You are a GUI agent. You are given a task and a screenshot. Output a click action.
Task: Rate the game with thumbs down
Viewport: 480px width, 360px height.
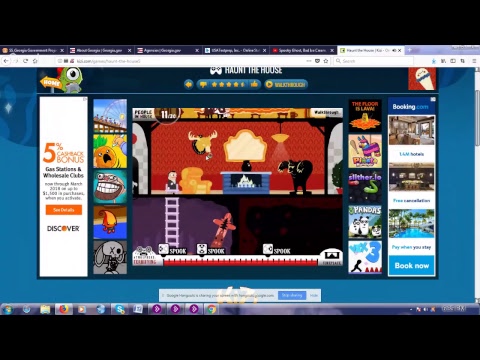(203, 84)
